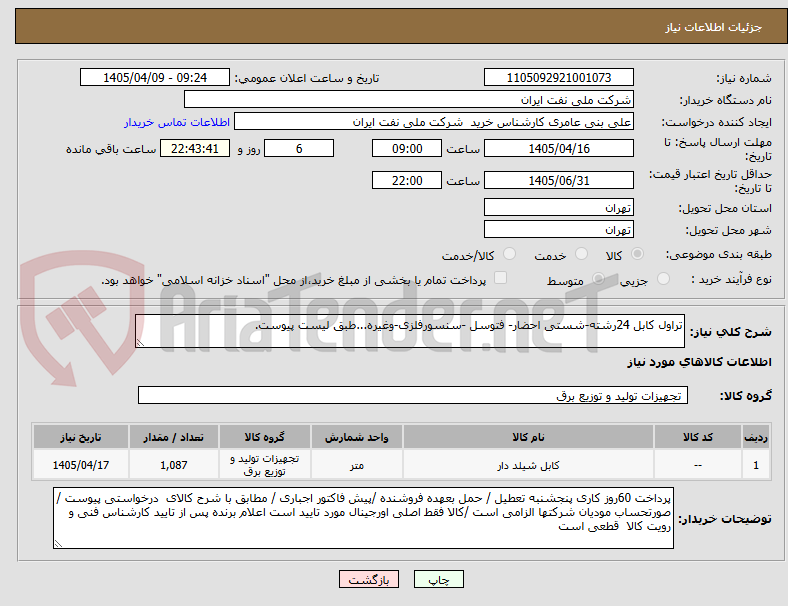Click the validity time field 22:00

[x=407, y=180]
